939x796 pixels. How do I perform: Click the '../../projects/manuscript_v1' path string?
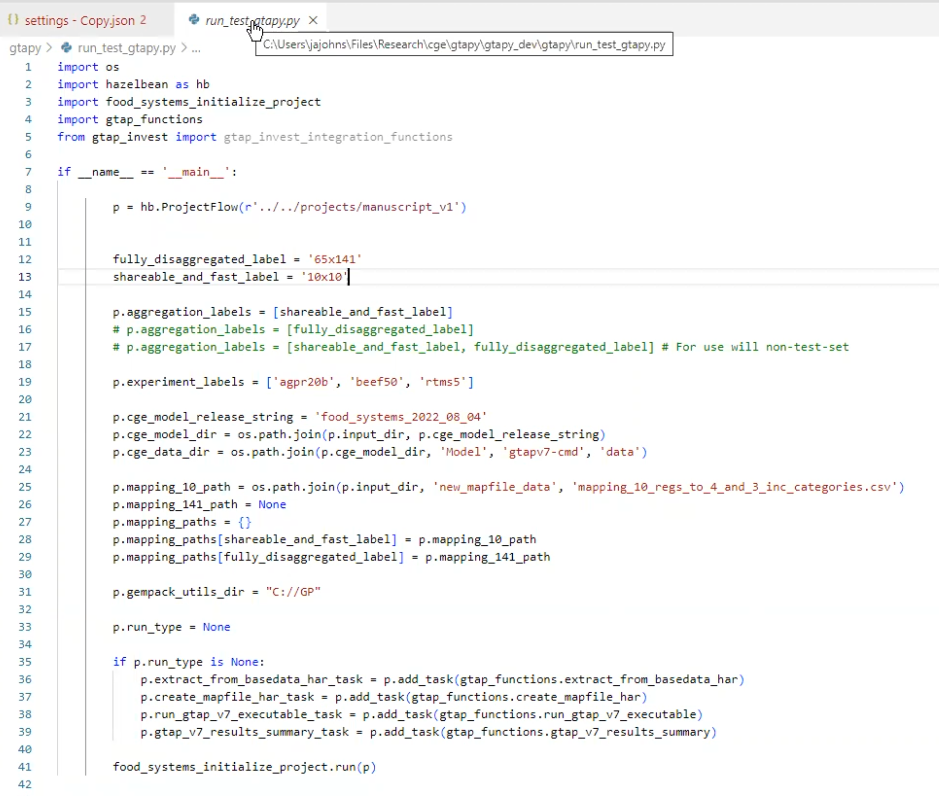356,207
